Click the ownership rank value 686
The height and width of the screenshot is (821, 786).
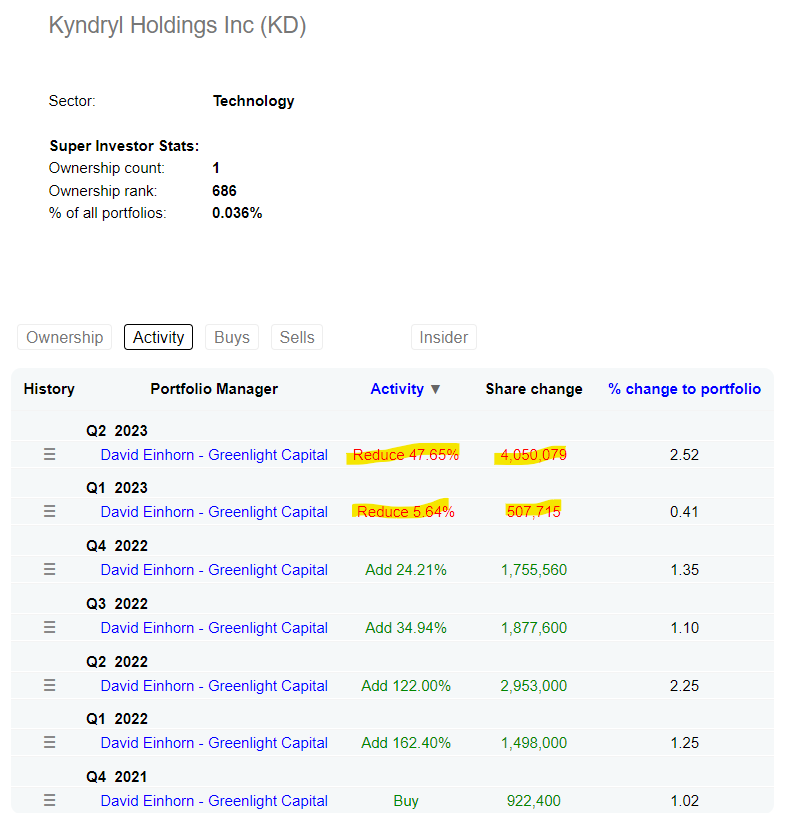click(224, 191)
